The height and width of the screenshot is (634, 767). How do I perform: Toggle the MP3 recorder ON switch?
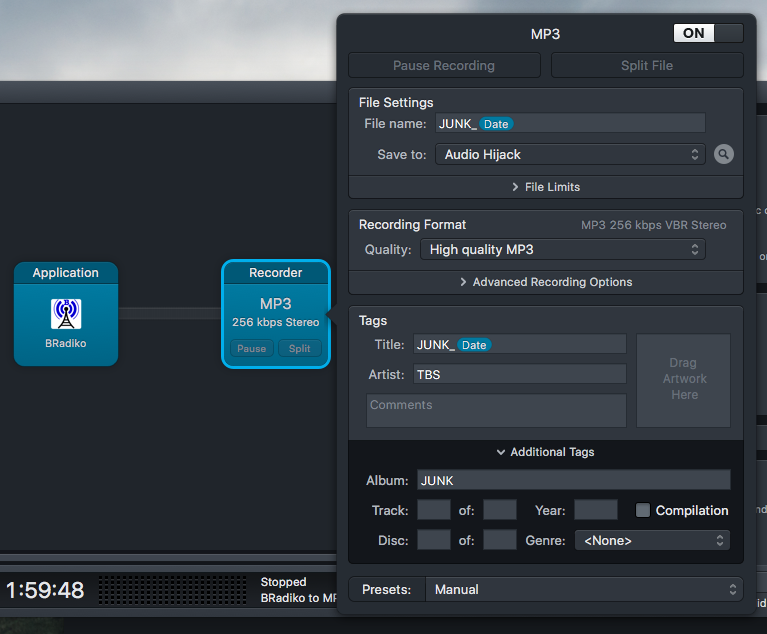(708, 33)
